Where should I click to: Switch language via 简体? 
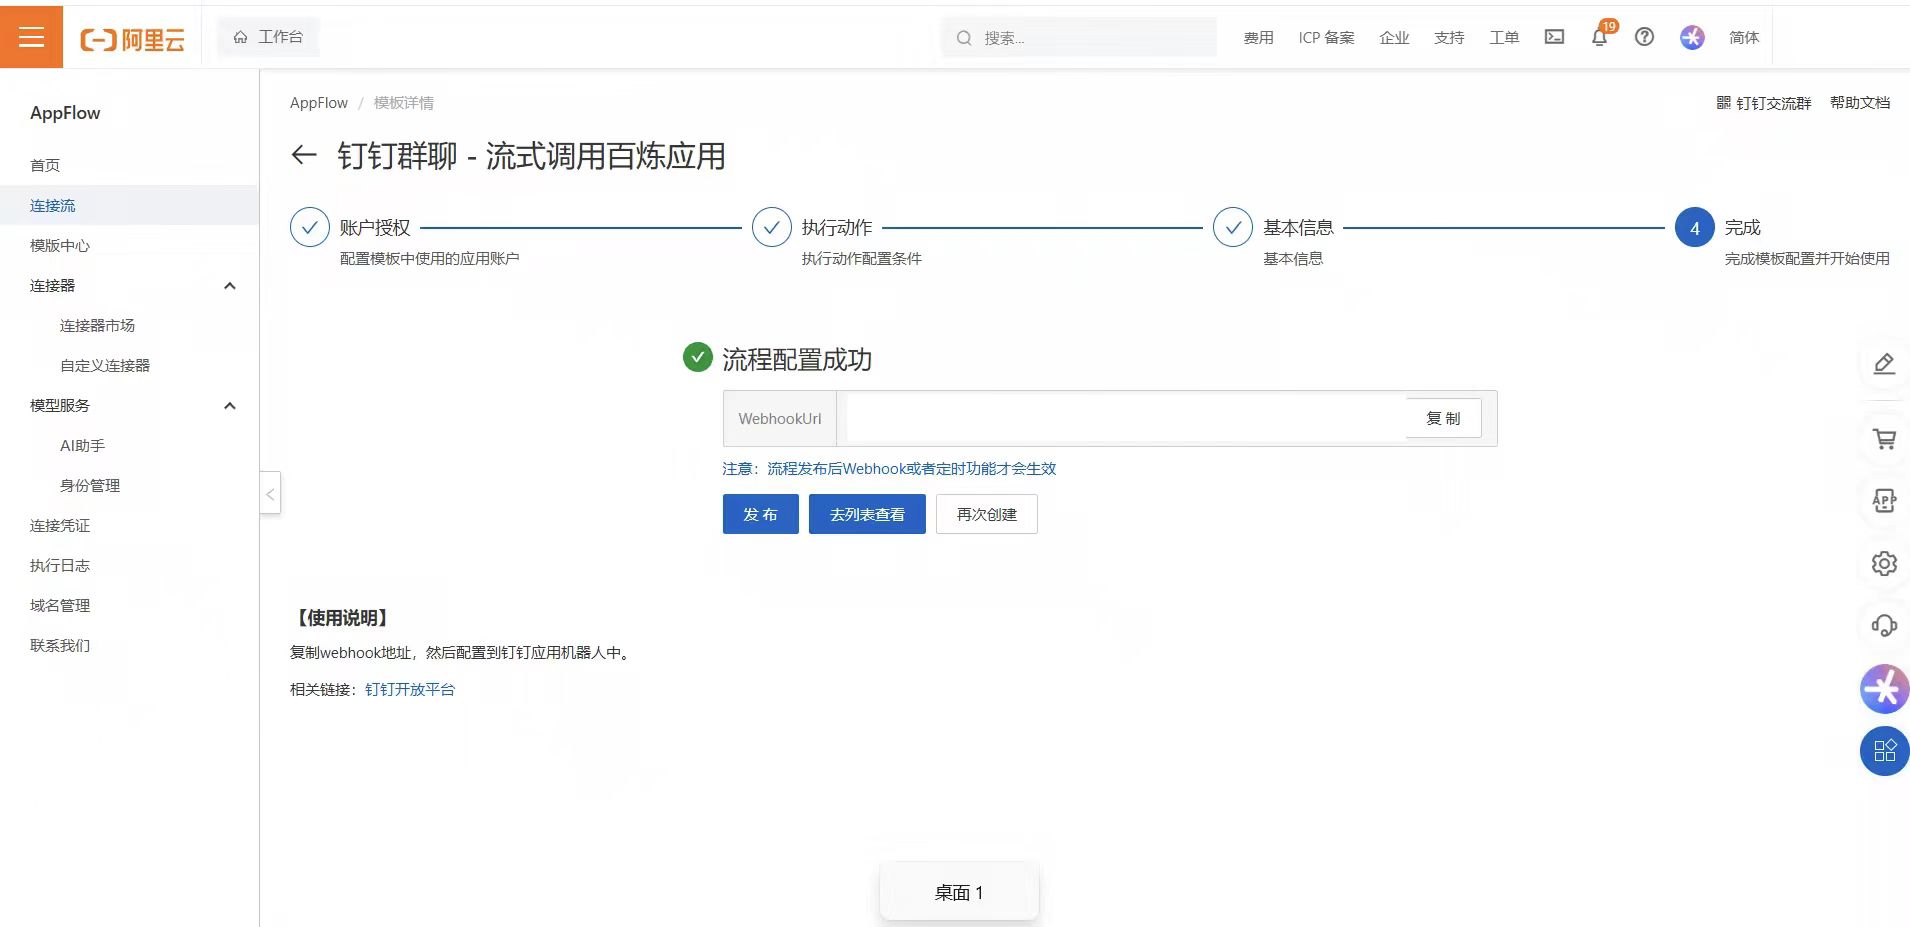click(x=1744, y=38)
